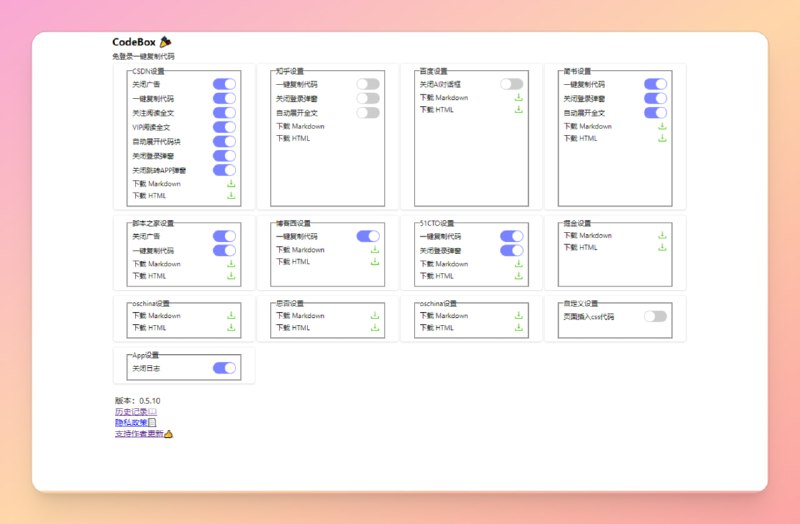Download Markdown in the 思否设置 panel
The image size is (800, 524).
click(x=375, y=316)
